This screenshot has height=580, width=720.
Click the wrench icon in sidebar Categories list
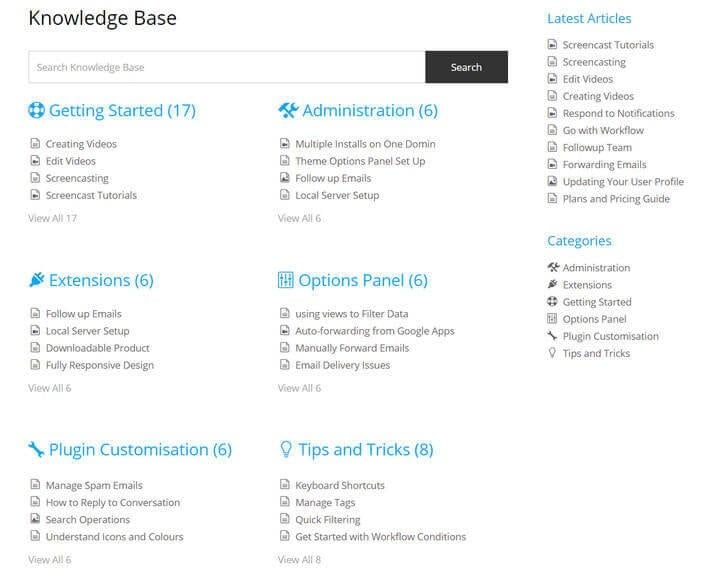(553, 336)
